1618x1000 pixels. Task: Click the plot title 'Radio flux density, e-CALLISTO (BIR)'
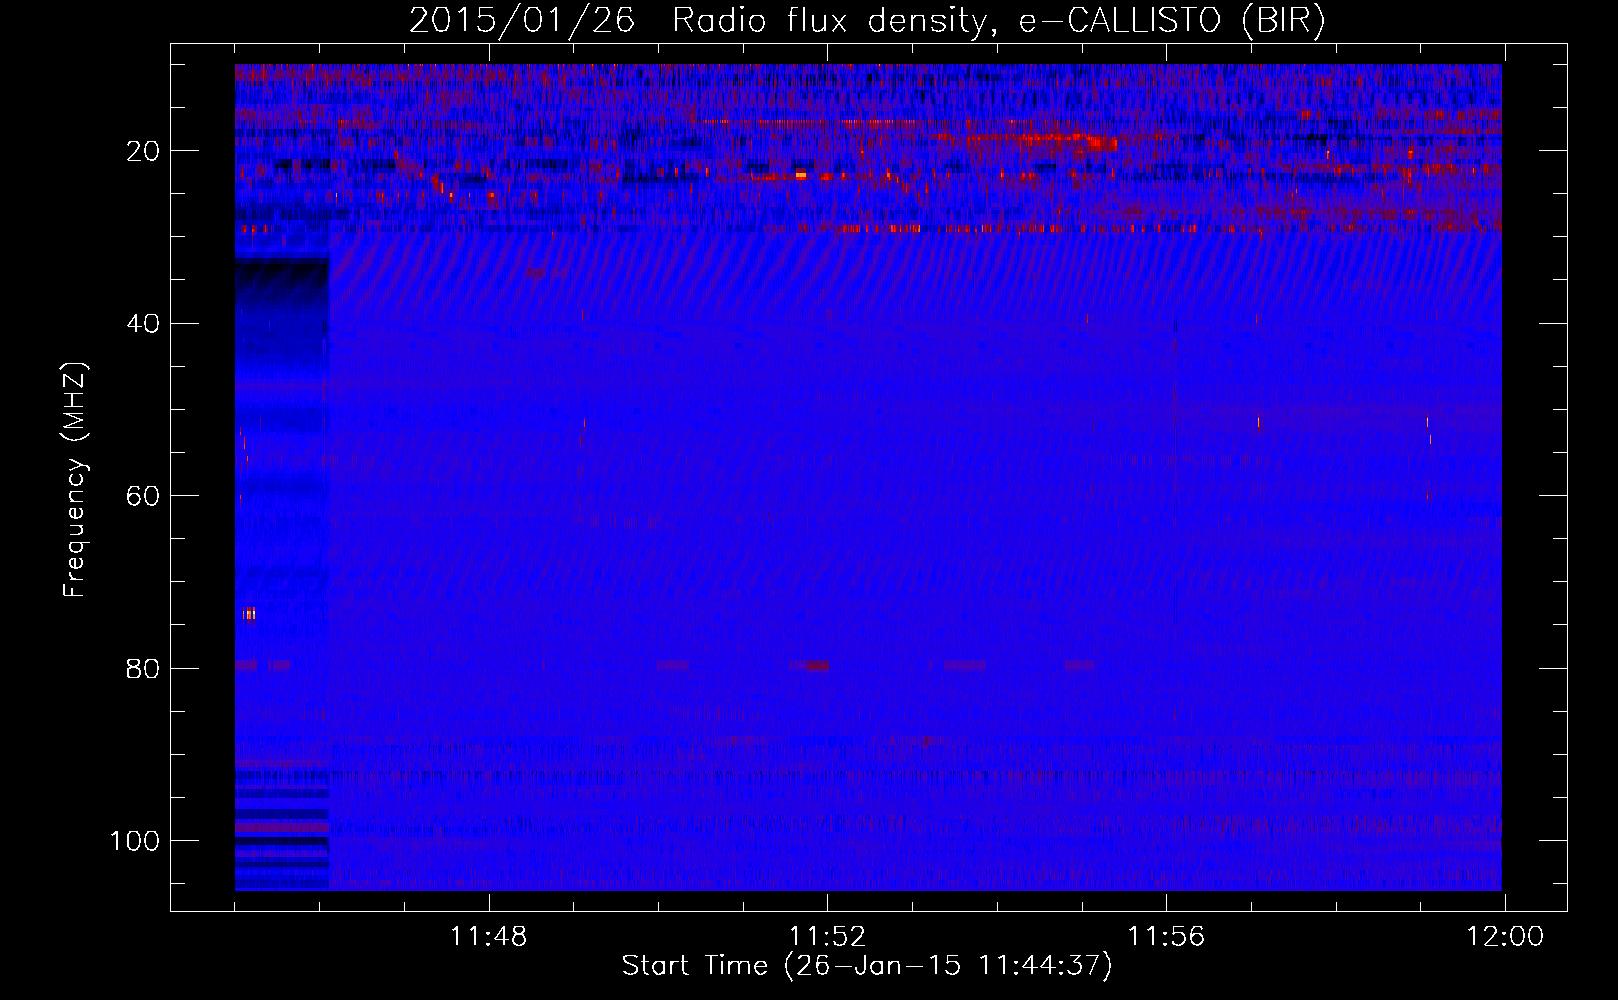tap(999, 20)
